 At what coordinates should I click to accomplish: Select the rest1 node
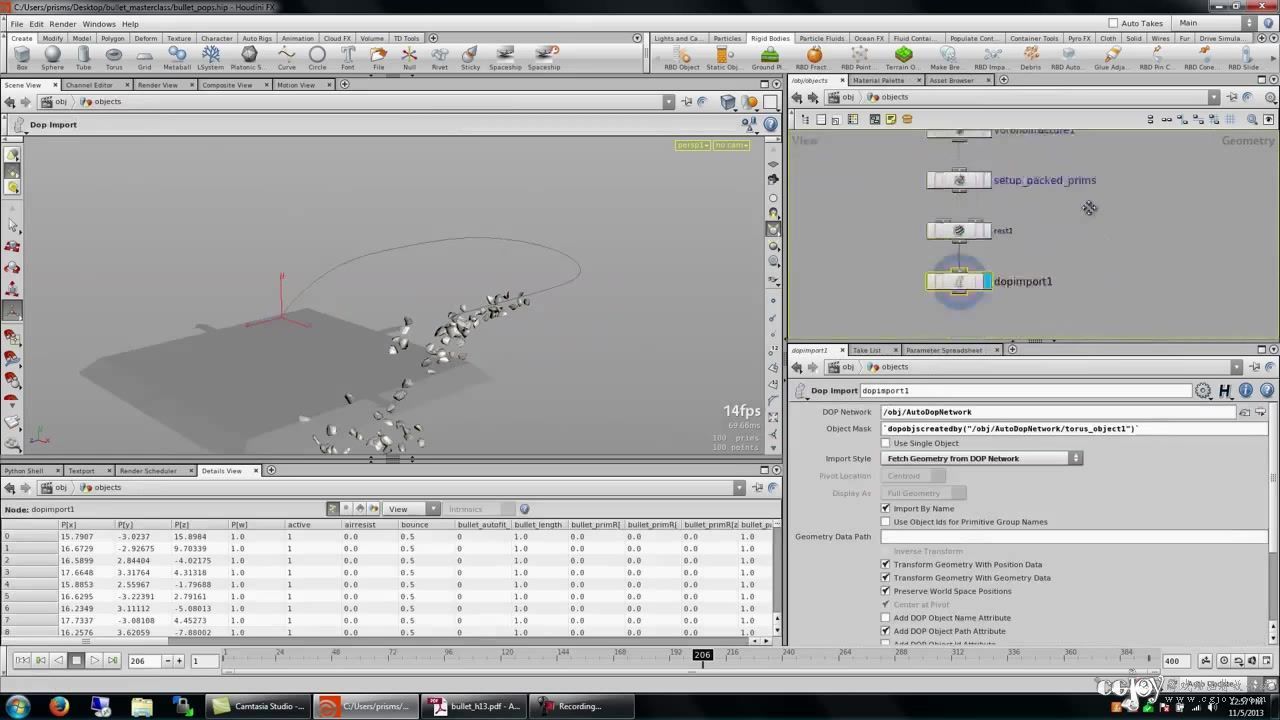click(958, 231)
